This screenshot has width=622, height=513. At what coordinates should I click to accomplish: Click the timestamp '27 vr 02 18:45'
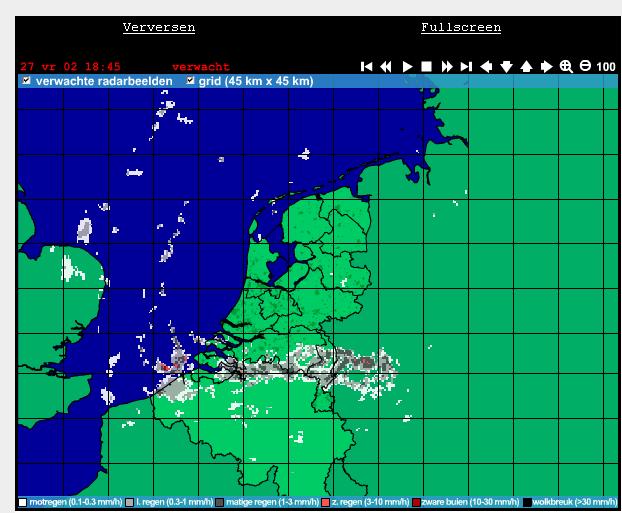pos(70,66)
